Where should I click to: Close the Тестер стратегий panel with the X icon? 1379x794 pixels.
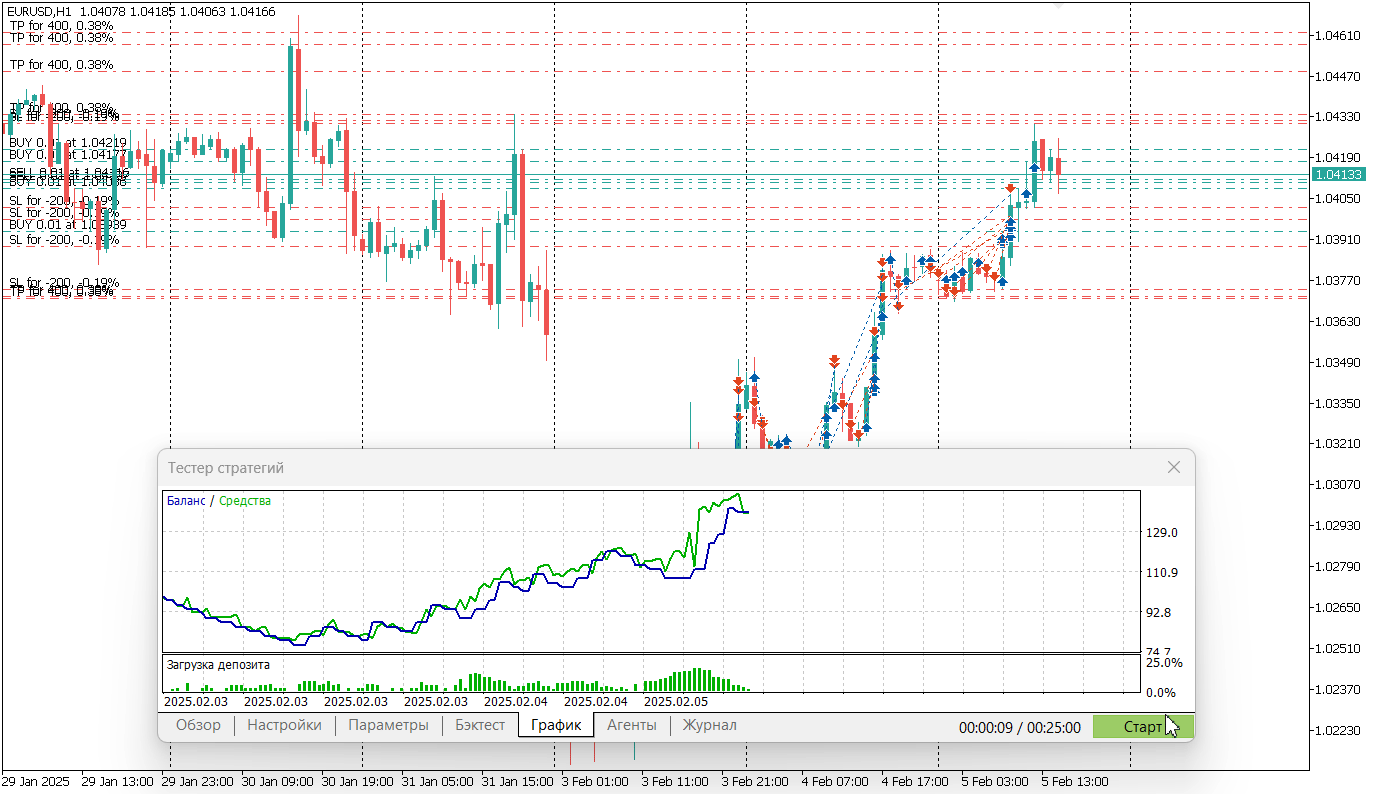(x=1173, y=467)
